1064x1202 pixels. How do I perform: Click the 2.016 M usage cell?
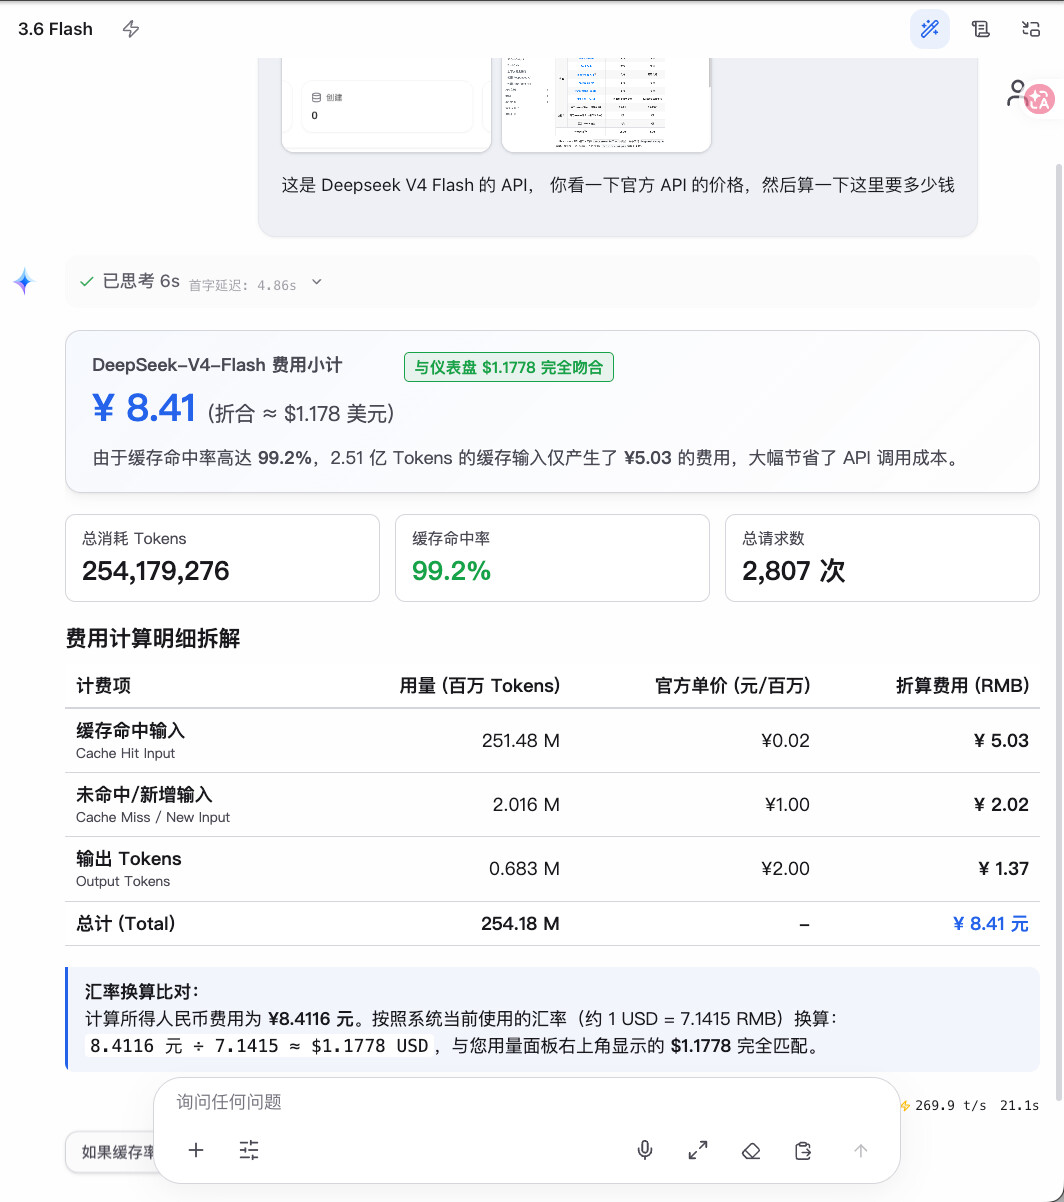click(526, 805)
